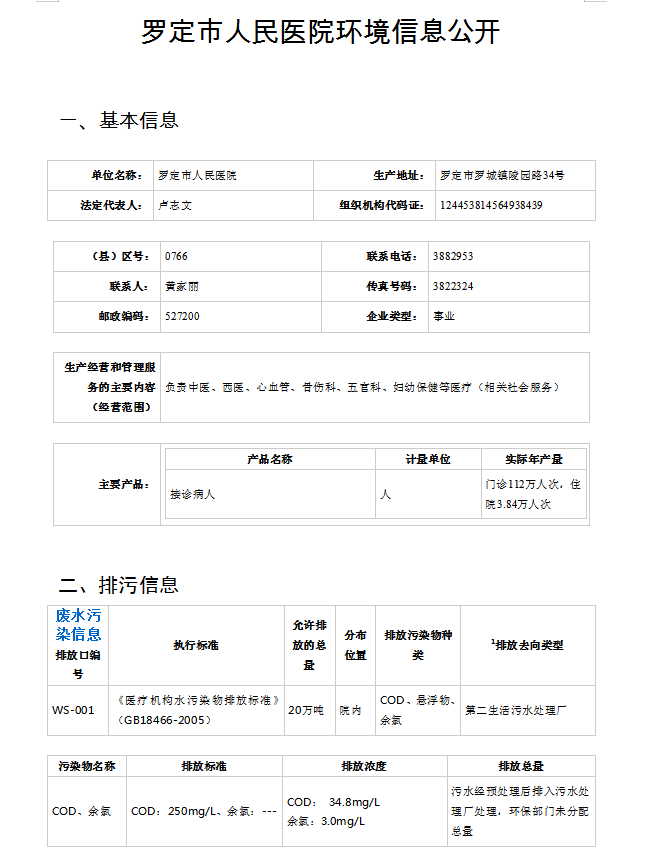Select area code value 0766
This screenshot has width=656, height=857.
[176, 256]
